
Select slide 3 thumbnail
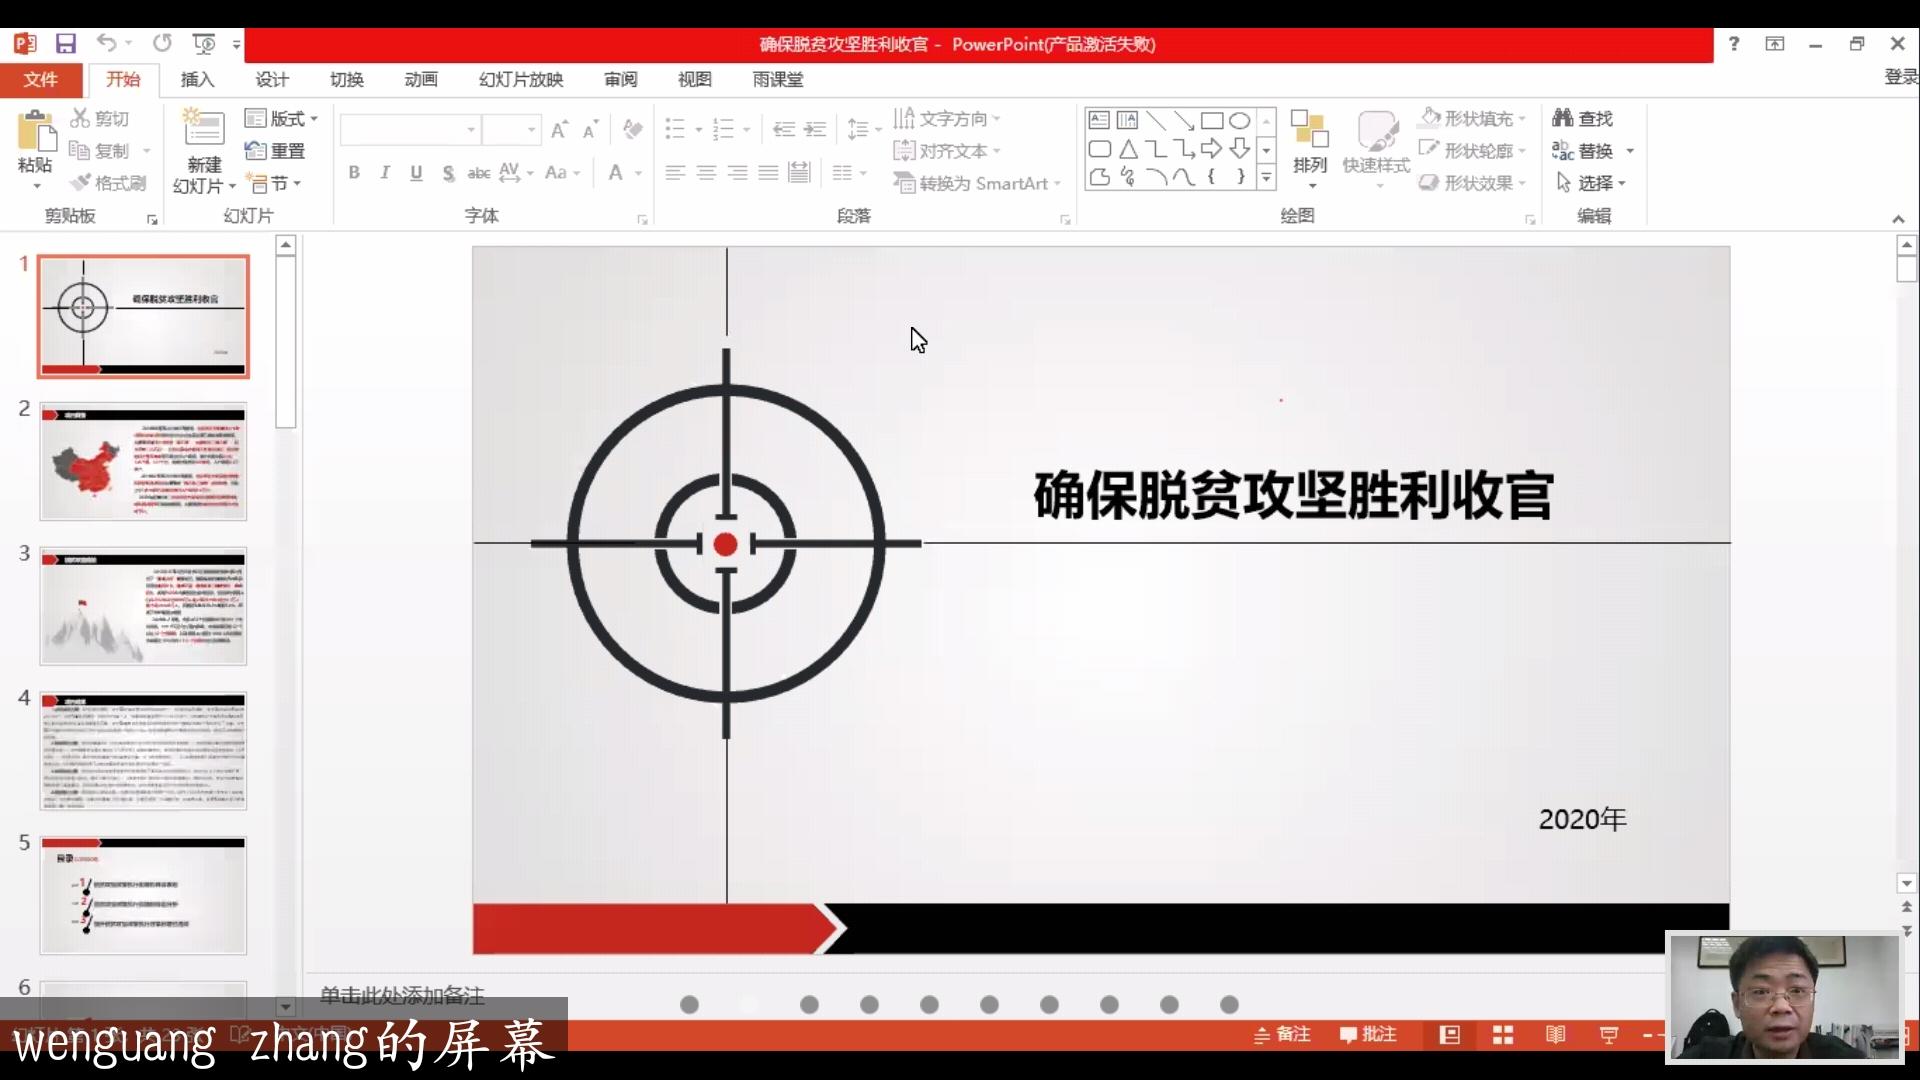pos(143,606)
